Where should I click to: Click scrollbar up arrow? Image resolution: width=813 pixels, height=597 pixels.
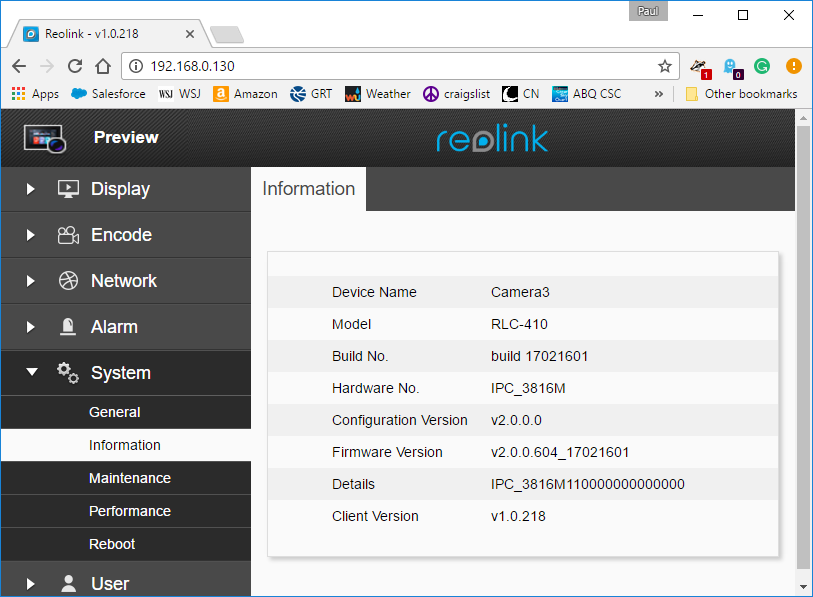tap(803, 118)
